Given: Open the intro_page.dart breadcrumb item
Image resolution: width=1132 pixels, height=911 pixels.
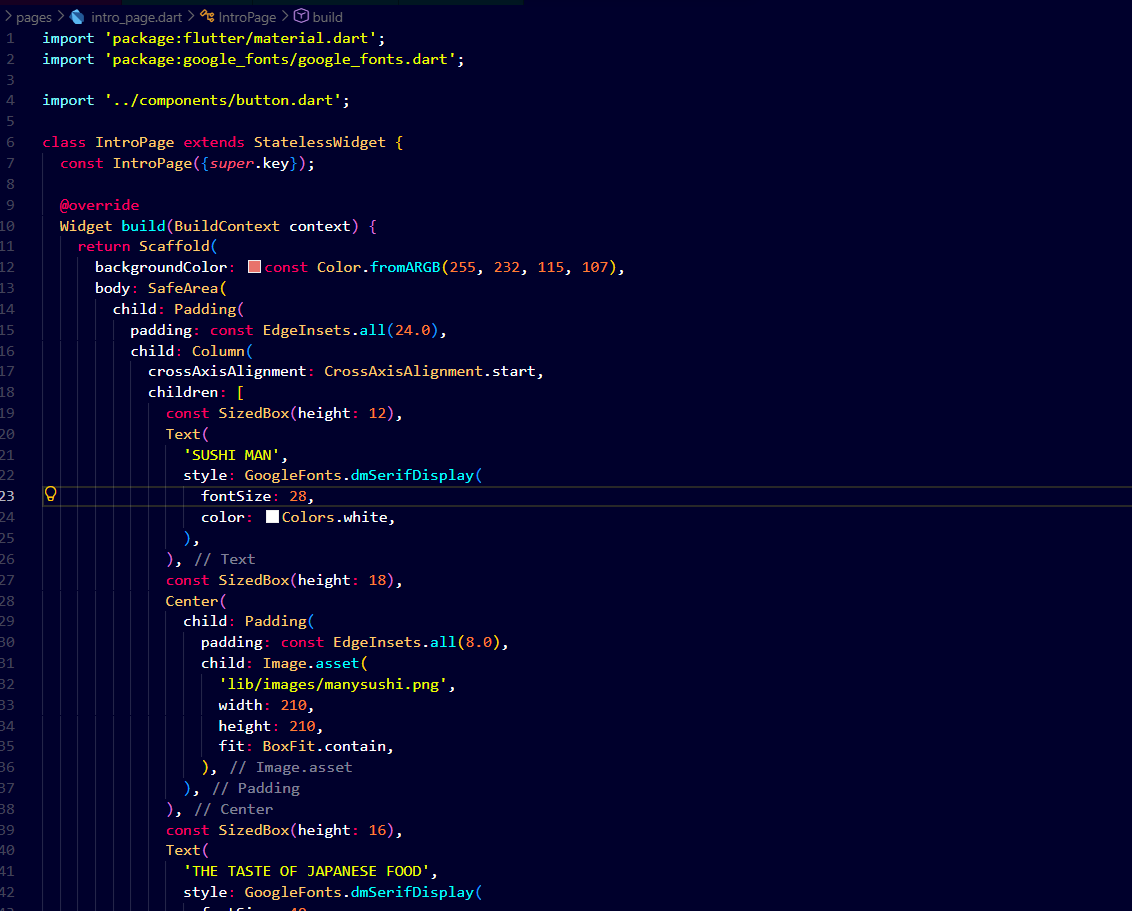Looking at the screenshot, I should (136, 17).
